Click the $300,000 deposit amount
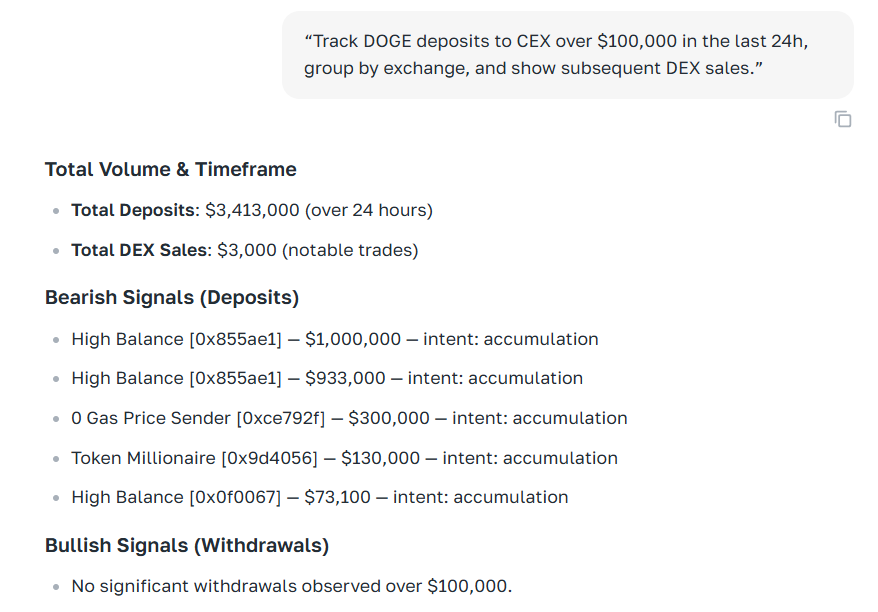 pyautogui.click(x=389, y=418)
